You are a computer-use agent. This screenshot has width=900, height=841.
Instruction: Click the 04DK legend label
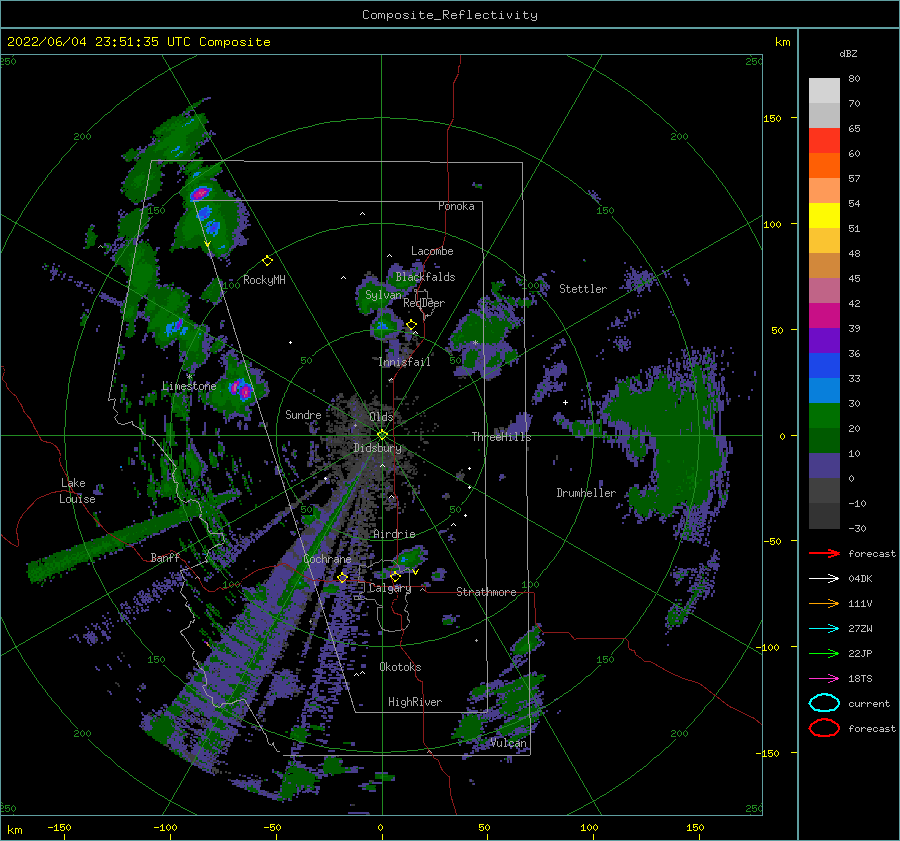860,579
